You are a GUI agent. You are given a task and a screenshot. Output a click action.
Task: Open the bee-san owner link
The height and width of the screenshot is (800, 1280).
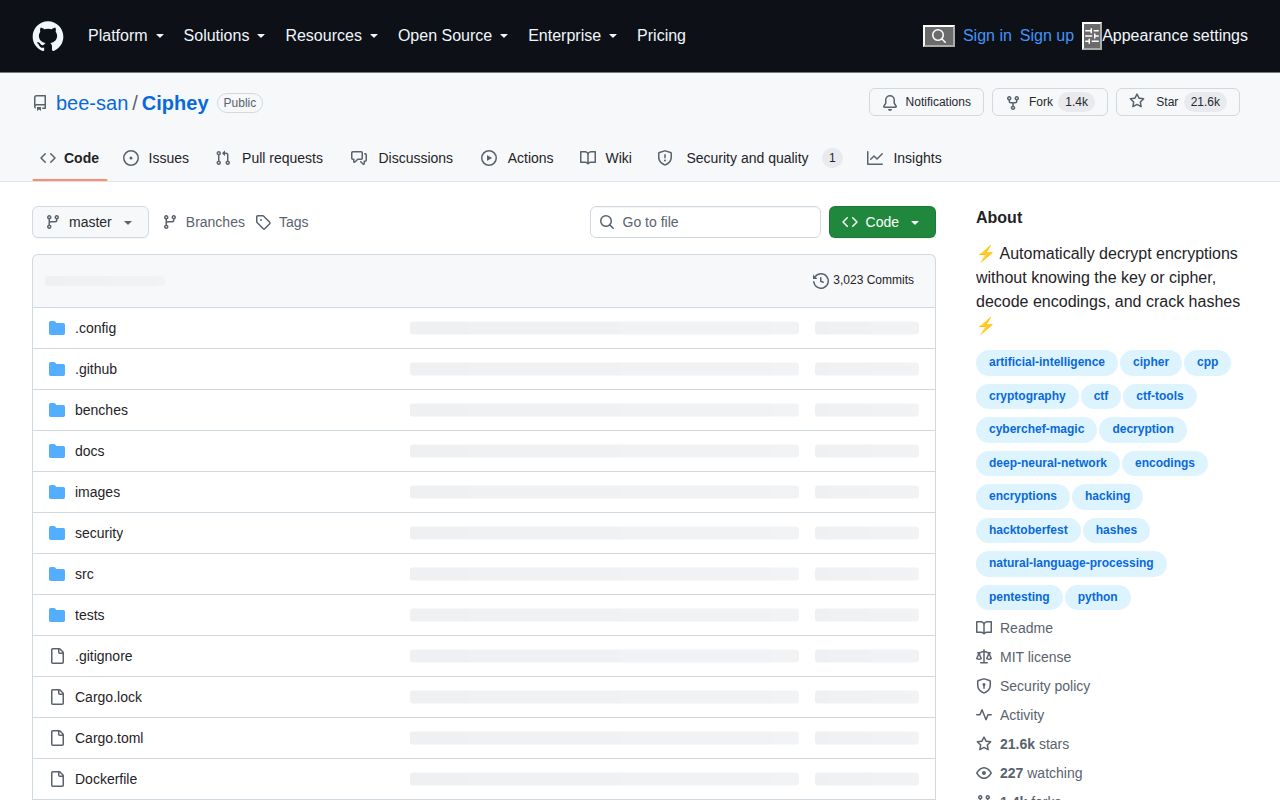(92, 103)
